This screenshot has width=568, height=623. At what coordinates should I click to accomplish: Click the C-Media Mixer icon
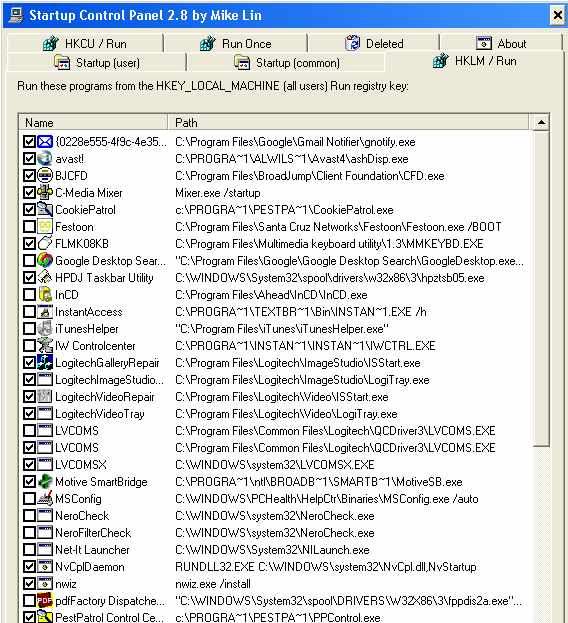(45, 193)
